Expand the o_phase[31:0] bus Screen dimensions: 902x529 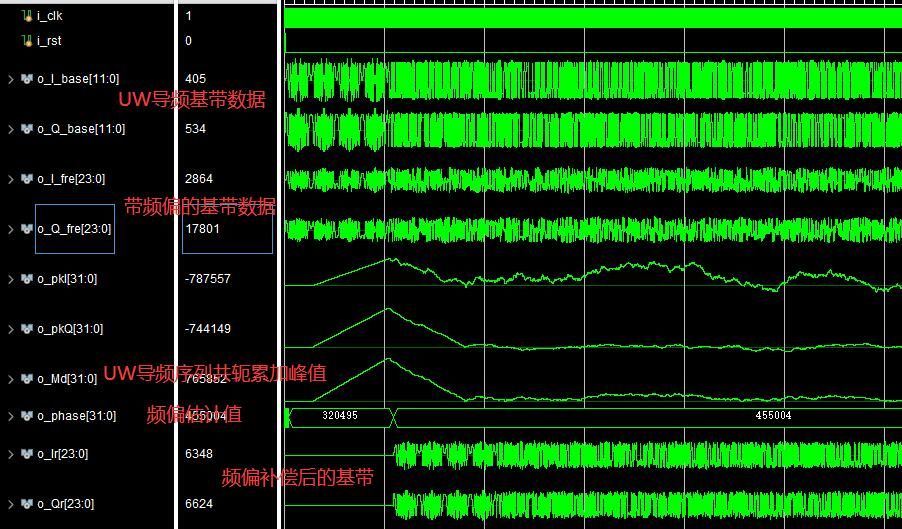point(10,416)
